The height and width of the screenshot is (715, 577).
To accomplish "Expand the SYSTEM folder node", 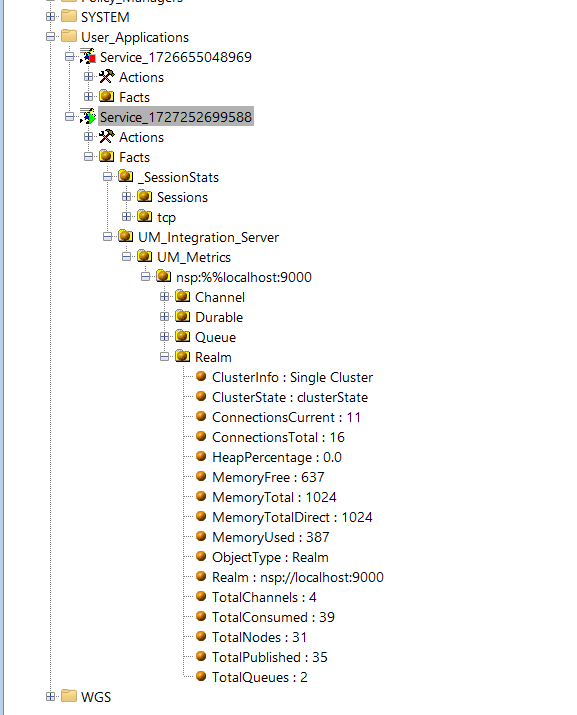I will pyautogui.click(x=50, y=17).
